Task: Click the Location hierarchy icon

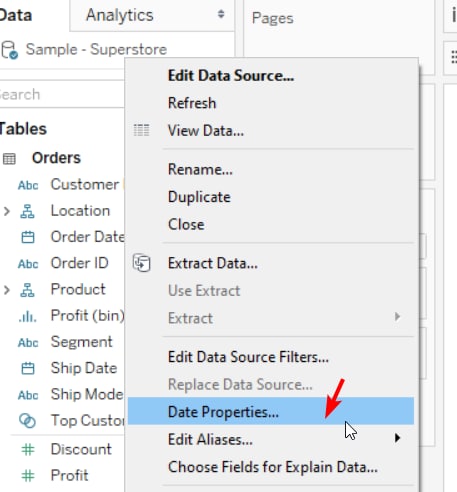Action: [x=27, y=211]
